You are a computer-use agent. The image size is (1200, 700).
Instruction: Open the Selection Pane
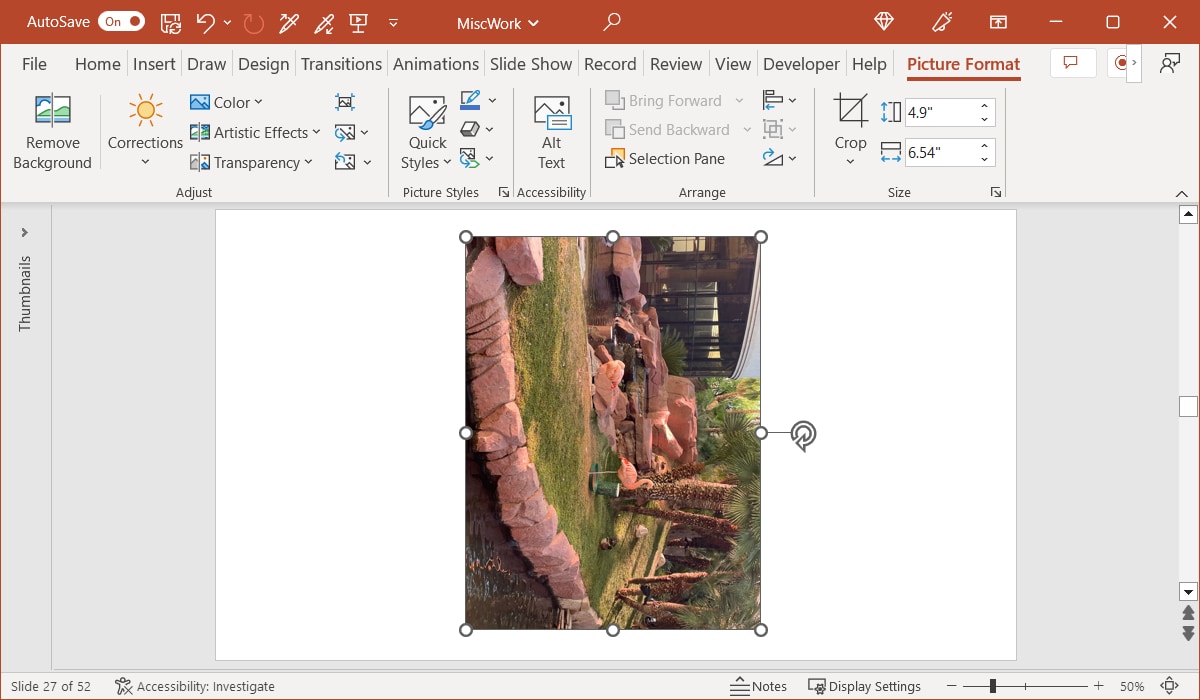[665, 158]
